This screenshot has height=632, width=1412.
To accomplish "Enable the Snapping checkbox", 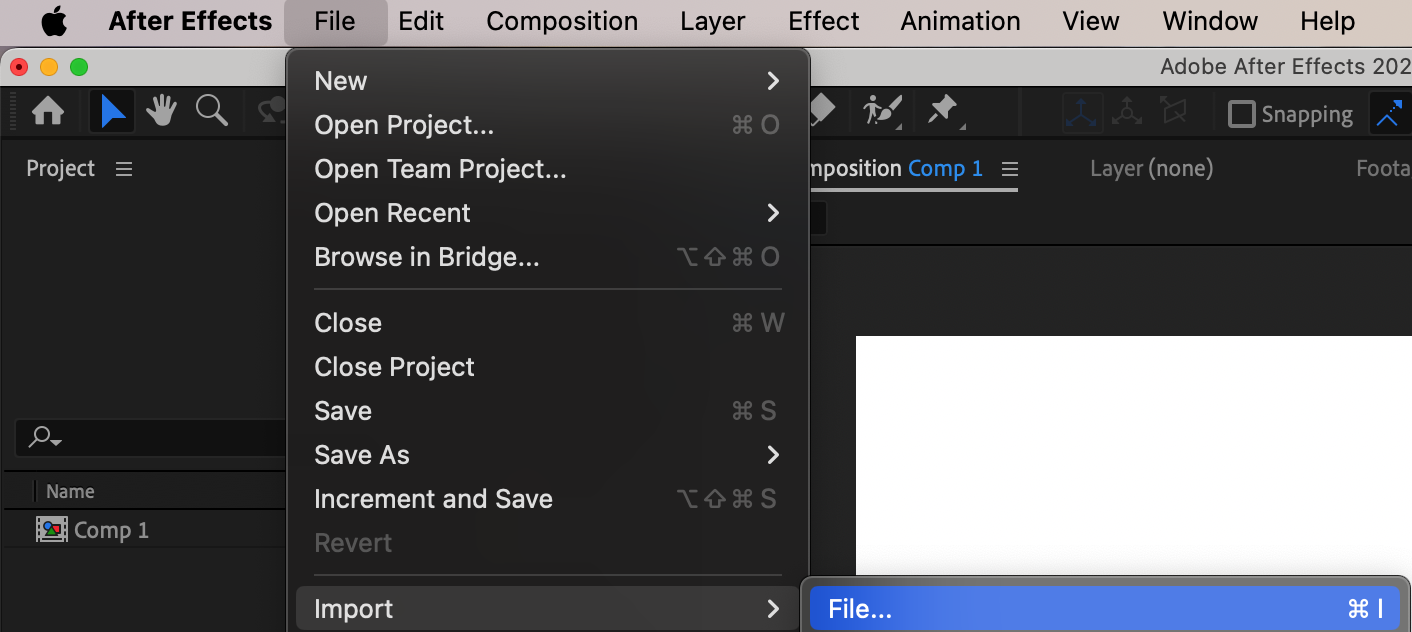I will (1241, 114).
